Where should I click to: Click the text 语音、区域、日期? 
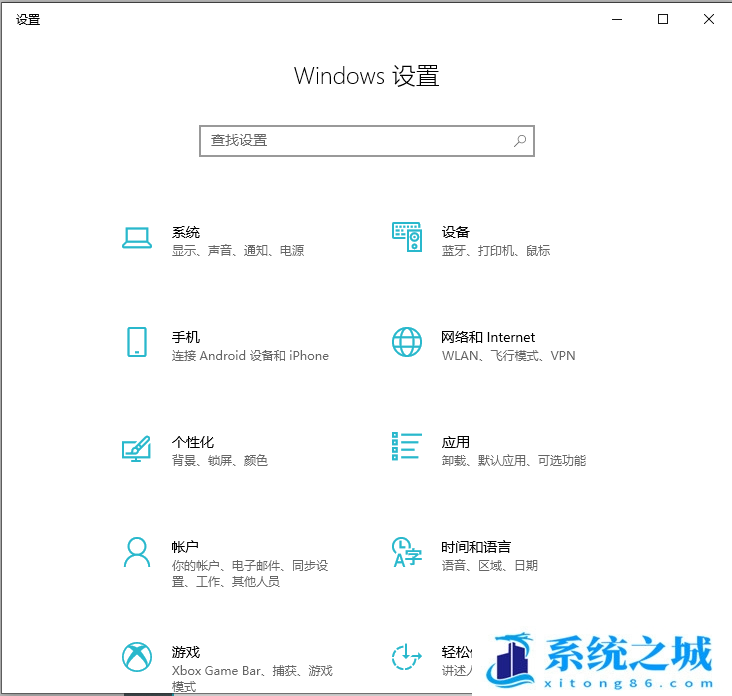click(490, 566)
